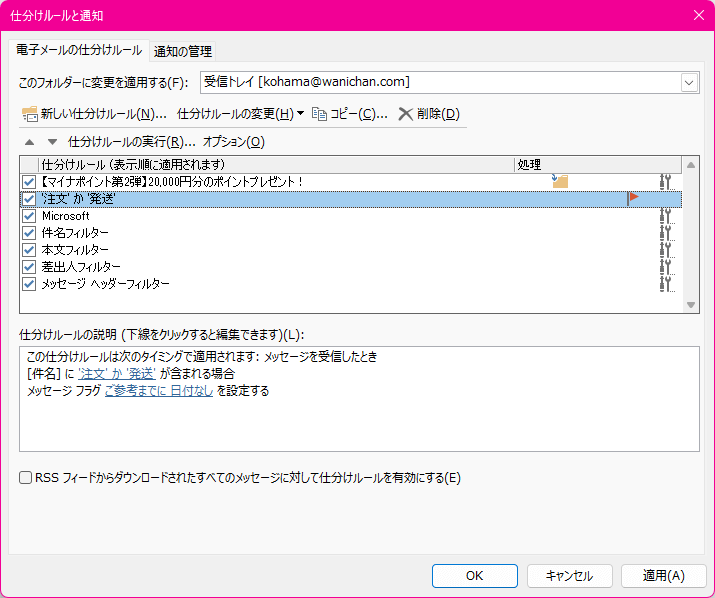Toggle the 本文フィルター rule checkbox
Screen dimensions: 715x598
point(29,250)
